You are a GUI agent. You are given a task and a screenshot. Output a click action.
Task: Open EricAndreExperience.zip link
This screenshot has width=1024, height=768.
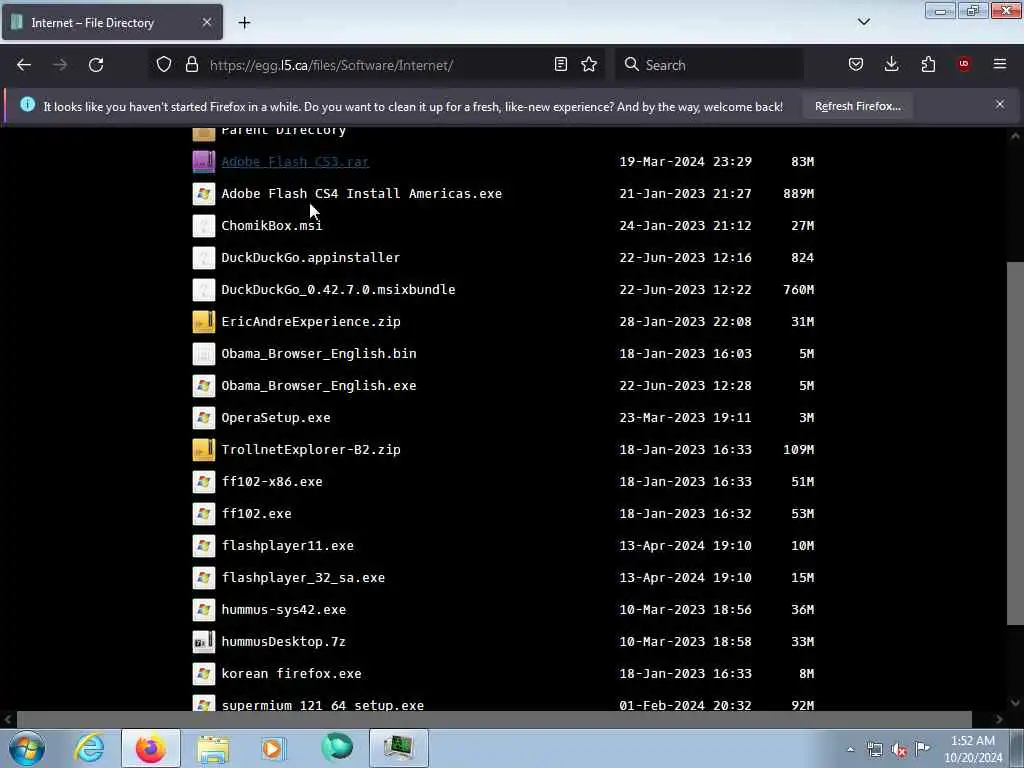click(x=311, y=321)
